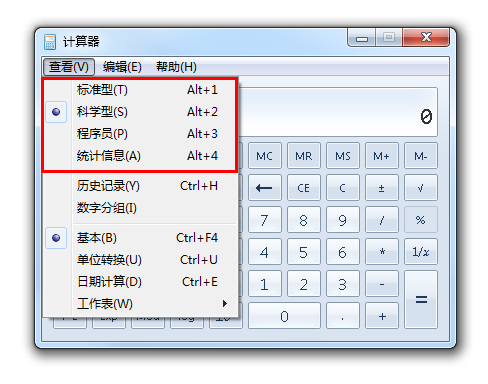Click the wide 0 digit key

coord(284,316)
